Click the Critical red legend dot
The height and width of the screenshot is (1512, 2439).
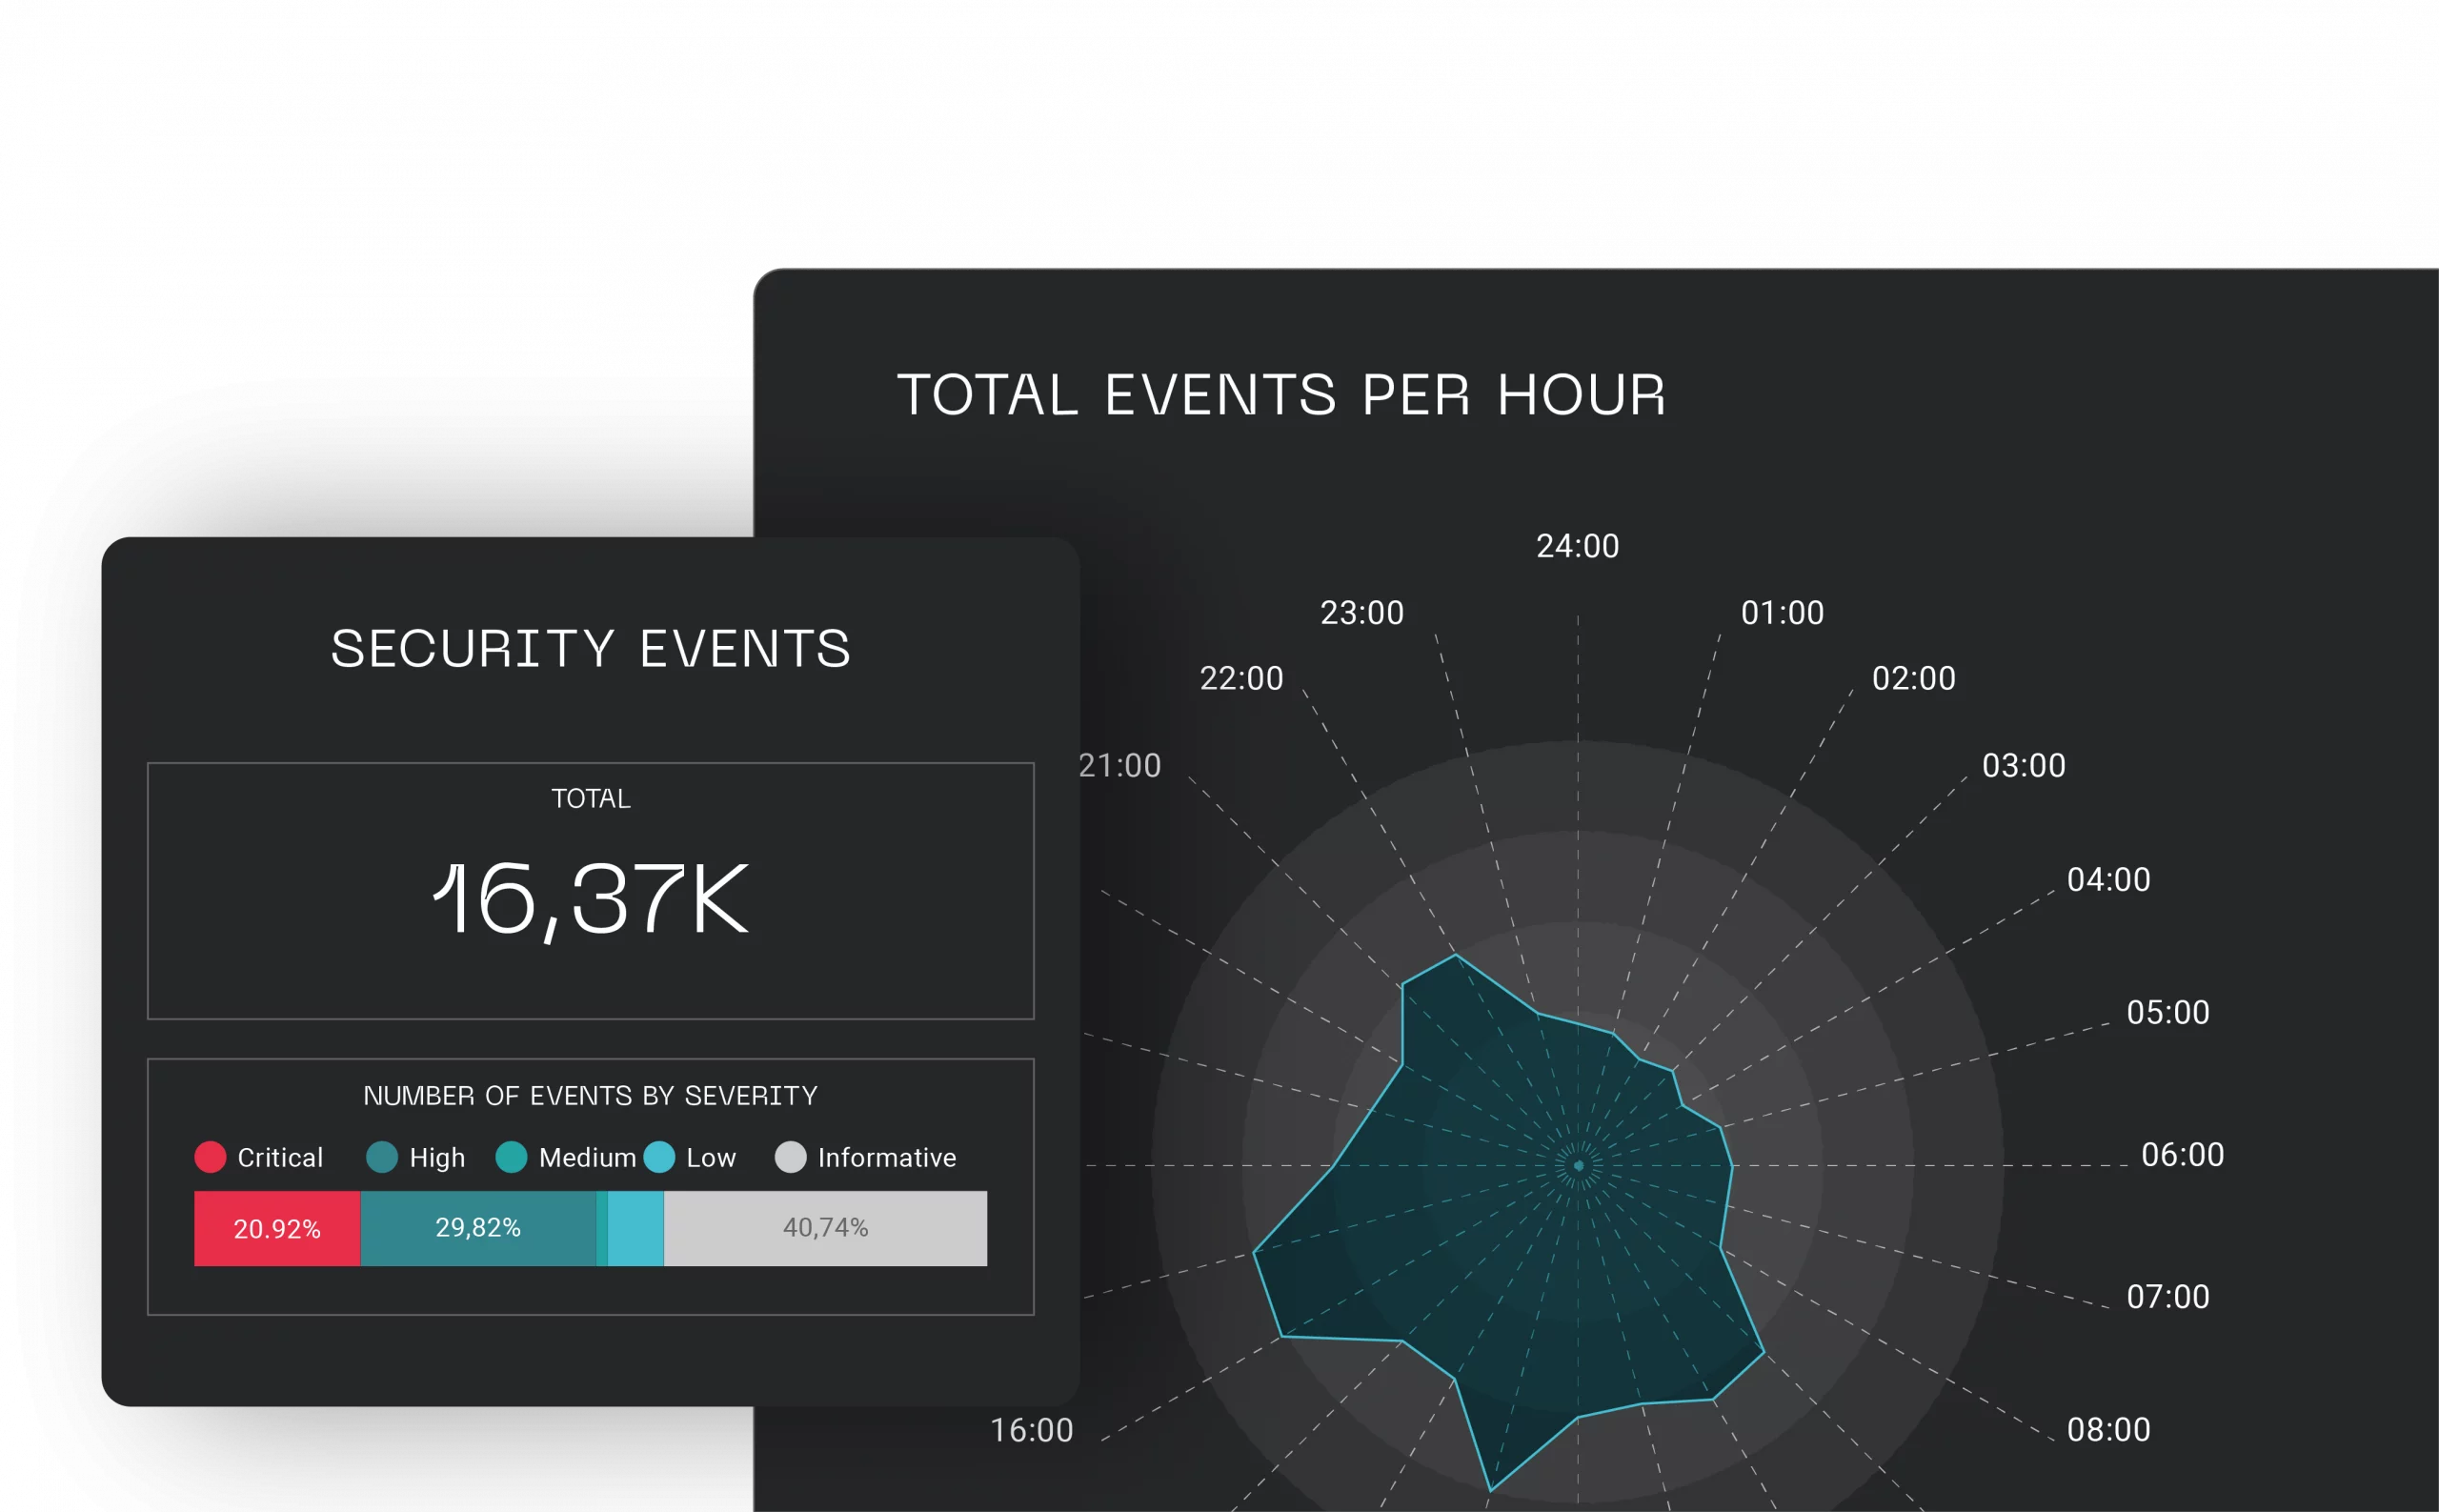(x=210, y=1157)
